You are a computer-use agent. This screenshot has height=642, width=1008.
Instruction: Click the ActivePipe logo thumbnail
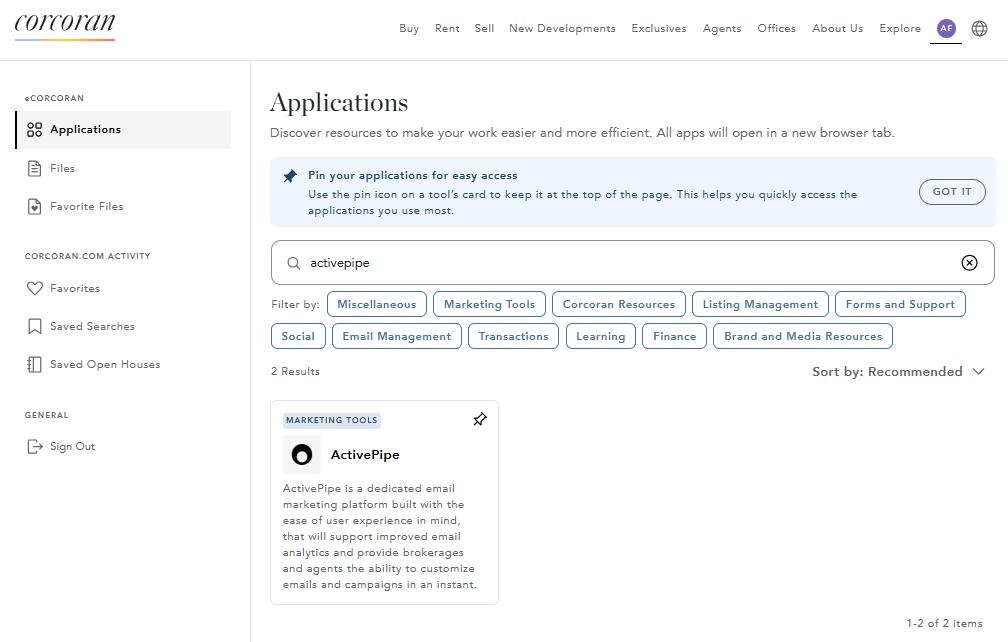302,454
